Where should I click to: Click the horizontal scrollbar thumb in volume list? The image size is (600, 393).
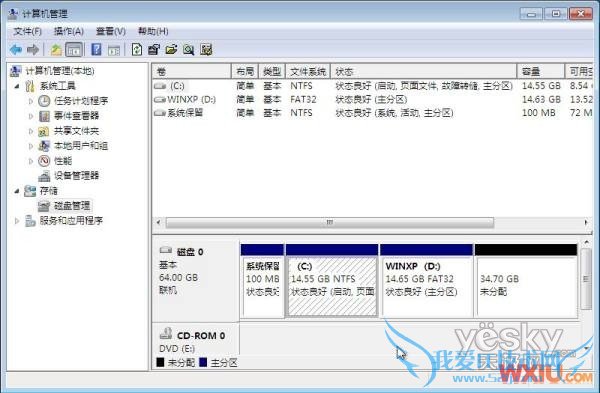click(329, 222)
